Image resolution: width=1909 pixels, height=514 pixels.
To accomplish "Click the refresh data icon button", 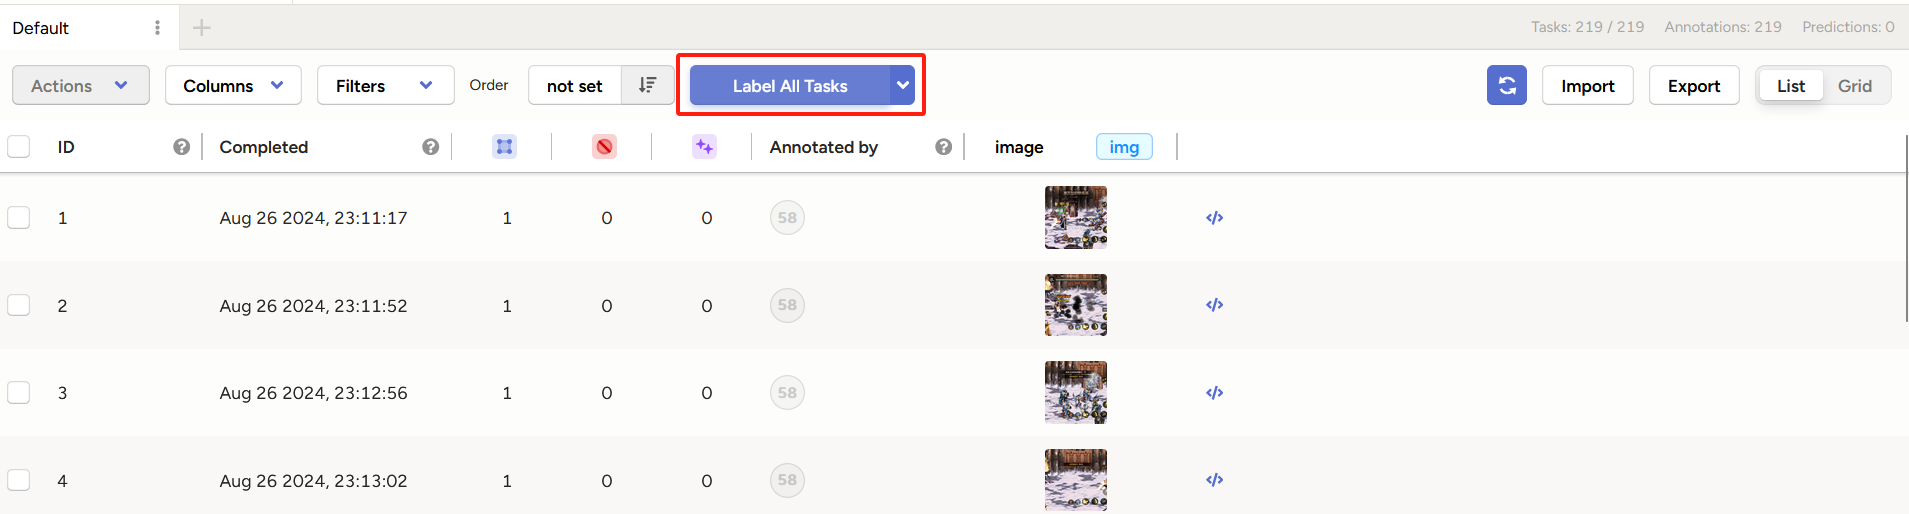I will (1506, 86).
